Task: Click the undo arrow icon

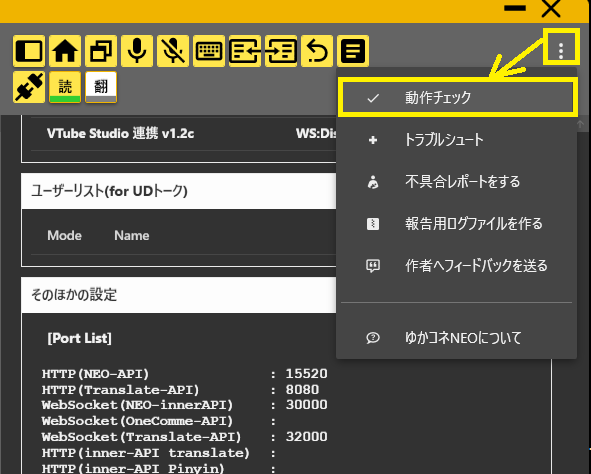Action: pos(317,51)
